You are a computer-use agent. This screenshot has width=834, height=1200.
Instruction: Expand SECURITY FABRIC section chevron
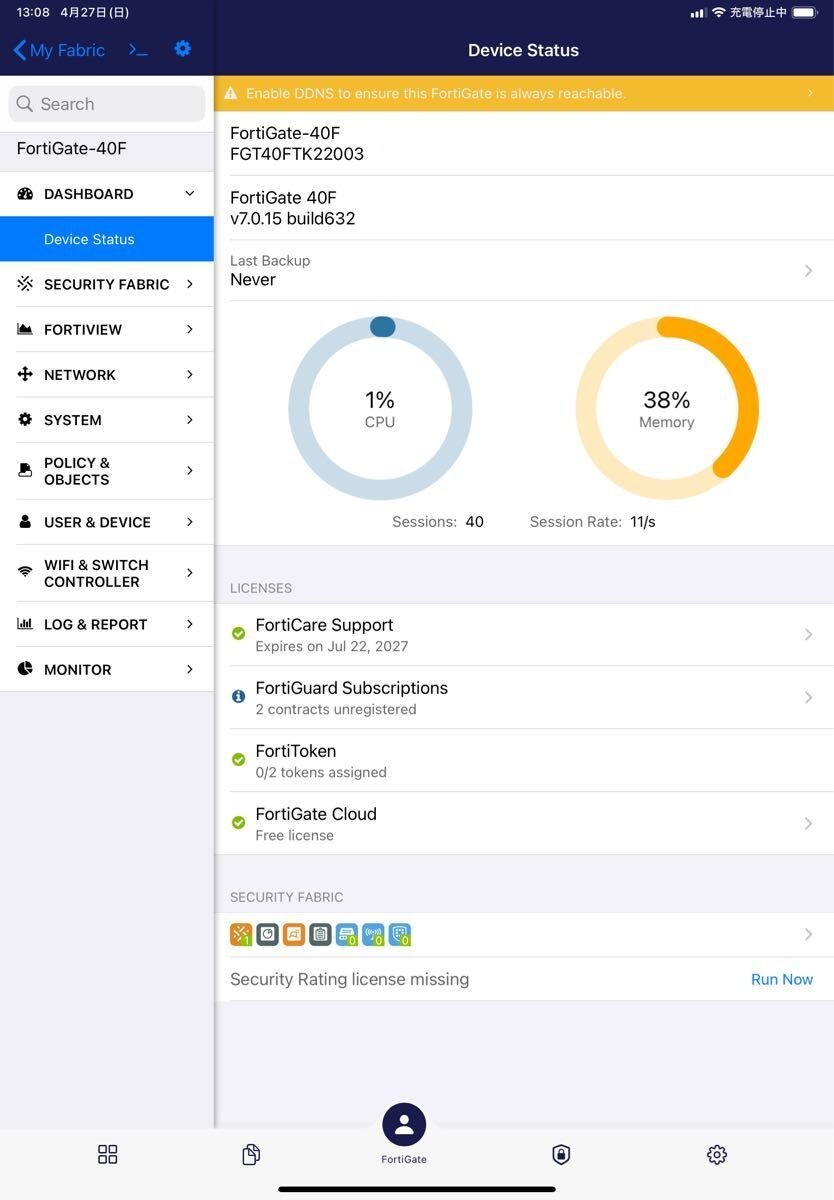(190, 284)
